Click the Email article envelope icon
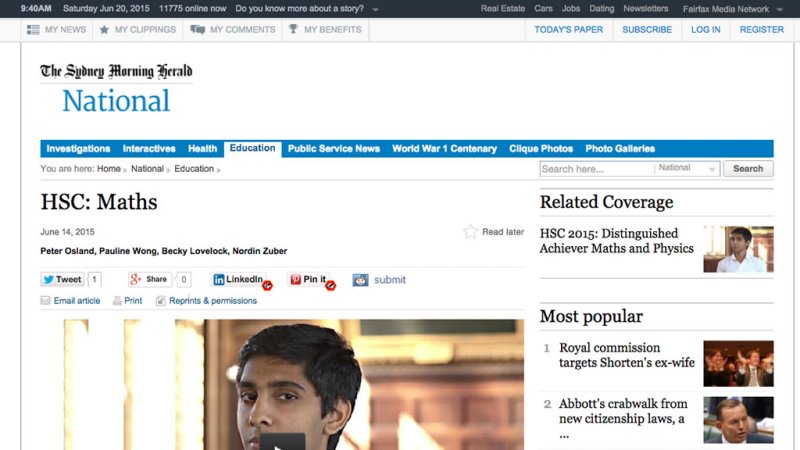Viewport: 800px width, 450px height. pyautogui.click(x=45, y=301)
